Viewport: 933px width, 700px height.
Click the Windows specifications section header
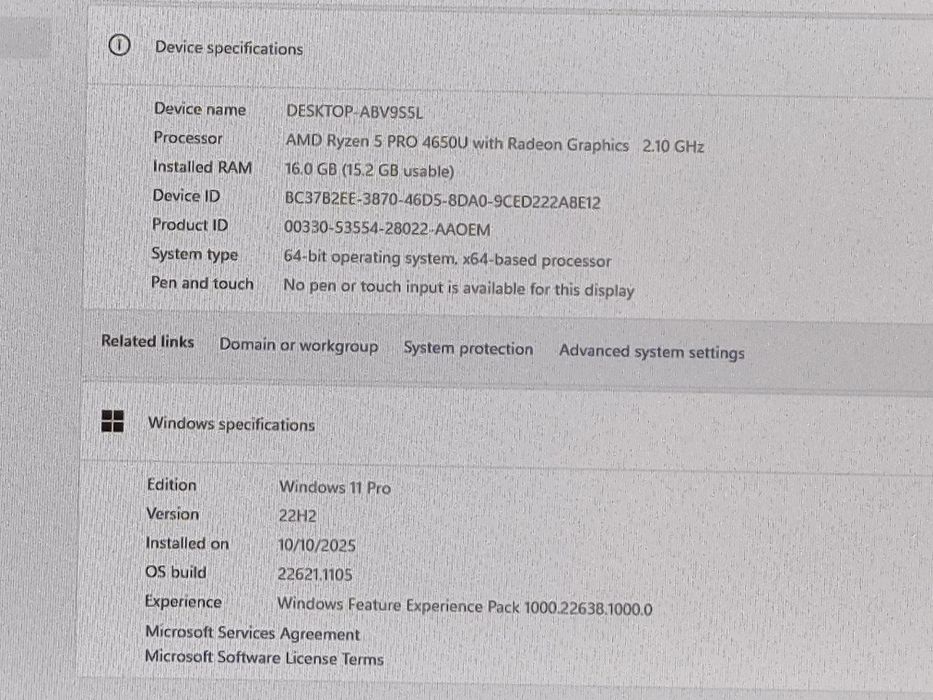coord(231,424)
